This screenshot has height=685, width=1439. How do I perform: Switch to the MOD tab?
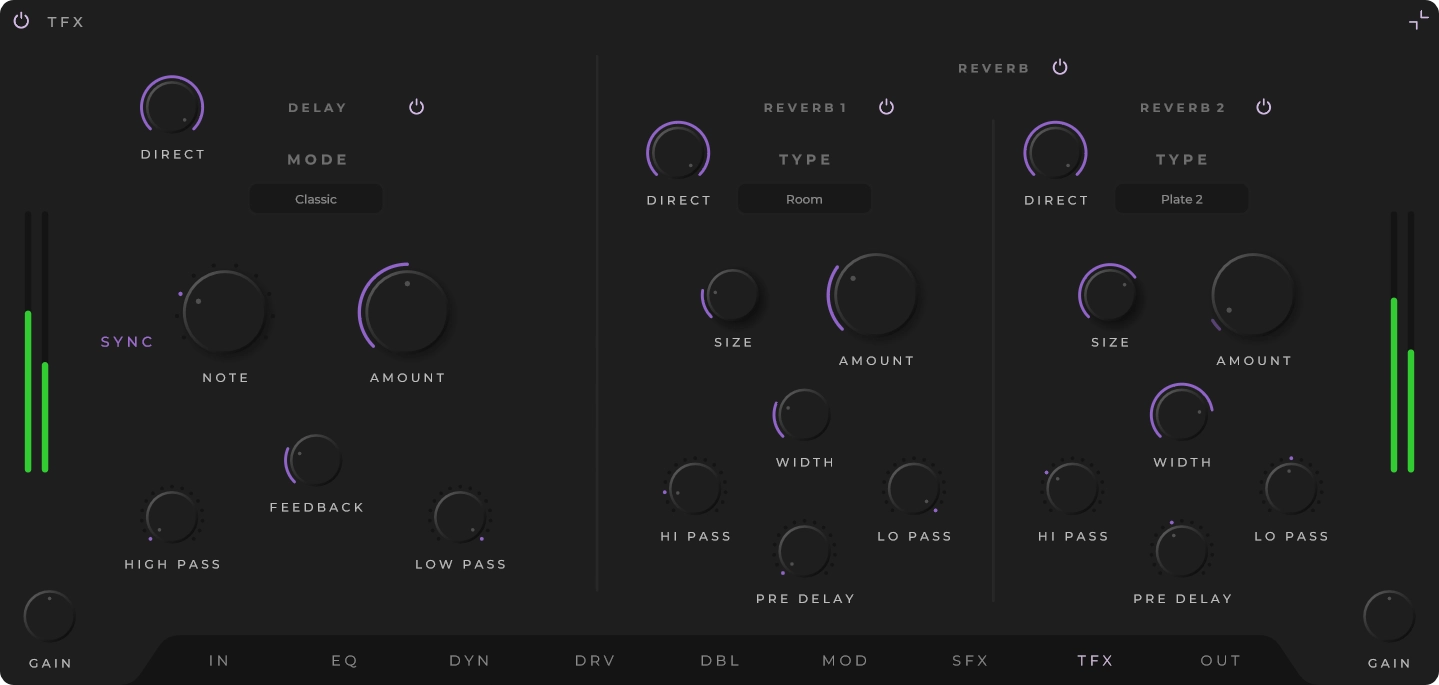[x=845, y=661]
